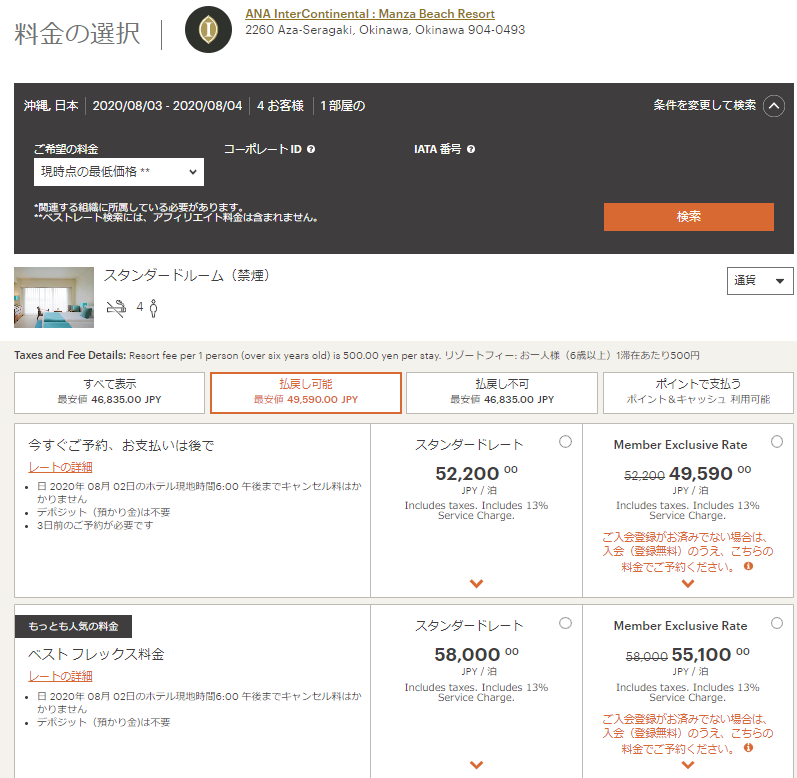This screenshot has height=778, width=797.
Task: Open the preferred rate dropdown
Action: [118, 172]
